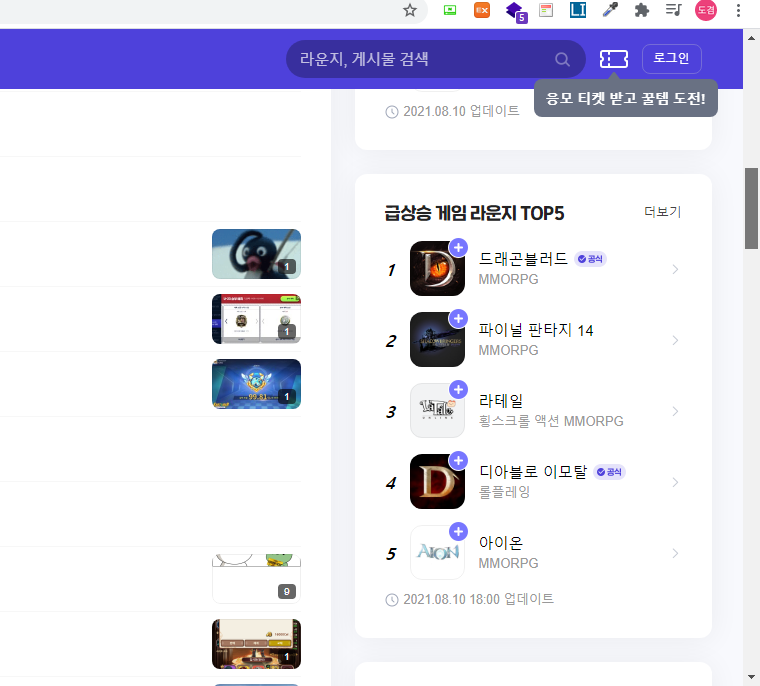This screenshot has height=686, width=760.
Task: Open the 파이널 판타지 14 lounge title
Action: tap(536, 330)
